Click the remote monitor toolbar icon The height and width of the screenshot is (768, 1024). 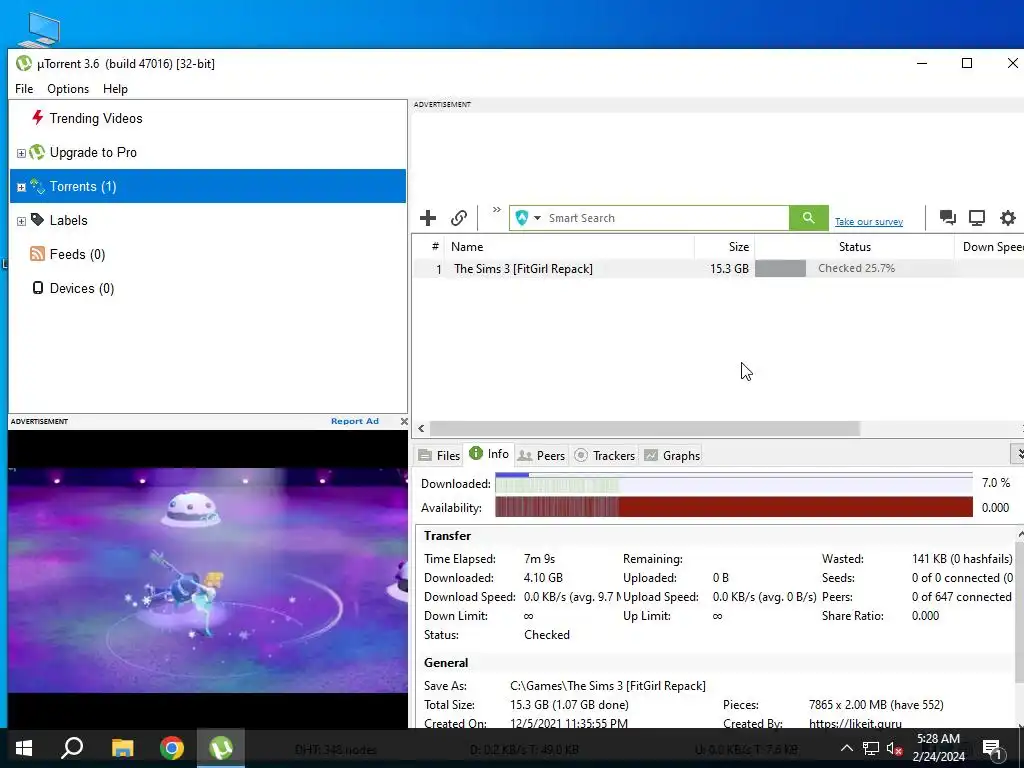point(977,217)
